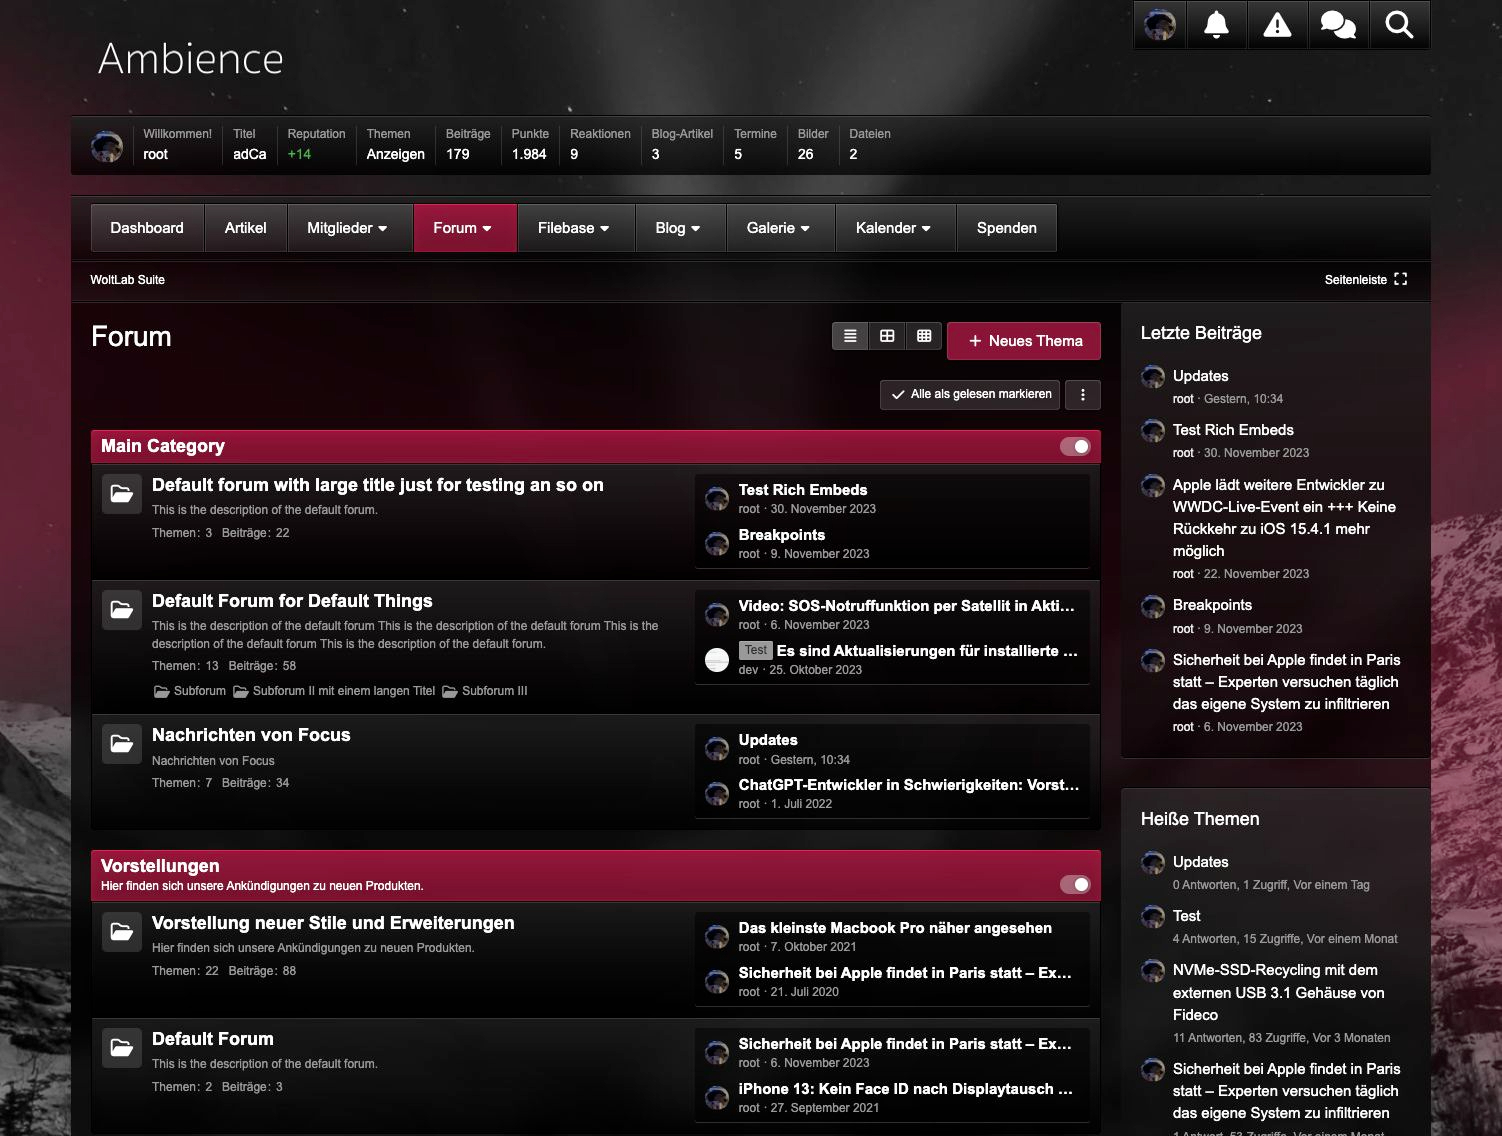Open conversations speech bubbles icon

[1338, 25]
